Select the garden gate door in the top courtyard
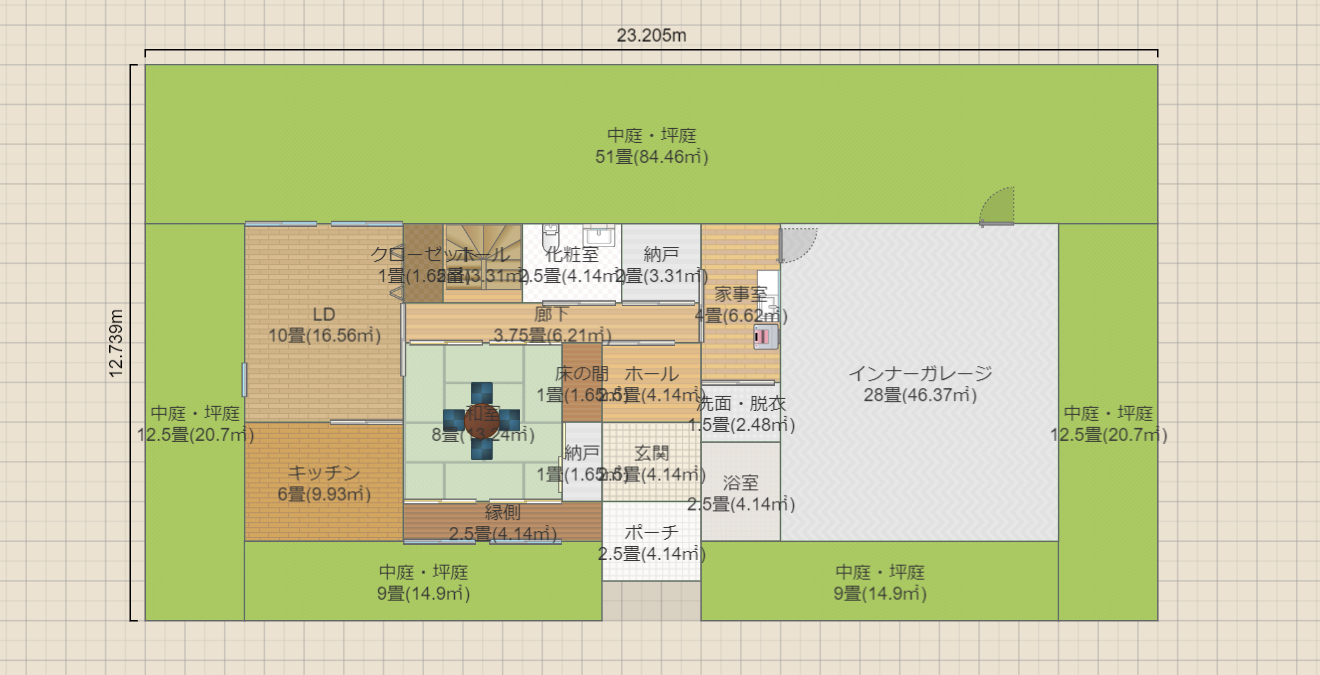The width and height of the screenshot is (1320, 675). 998,206
